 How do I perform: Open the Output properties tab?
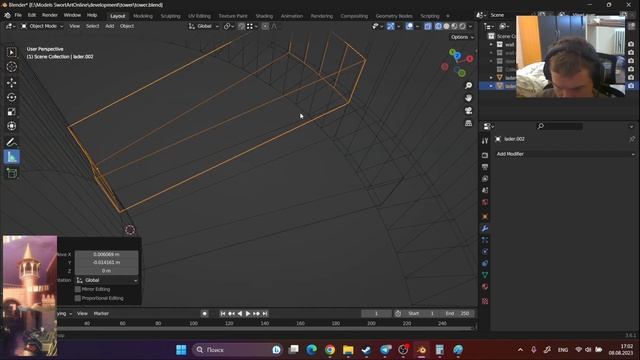tap(485, 167)
